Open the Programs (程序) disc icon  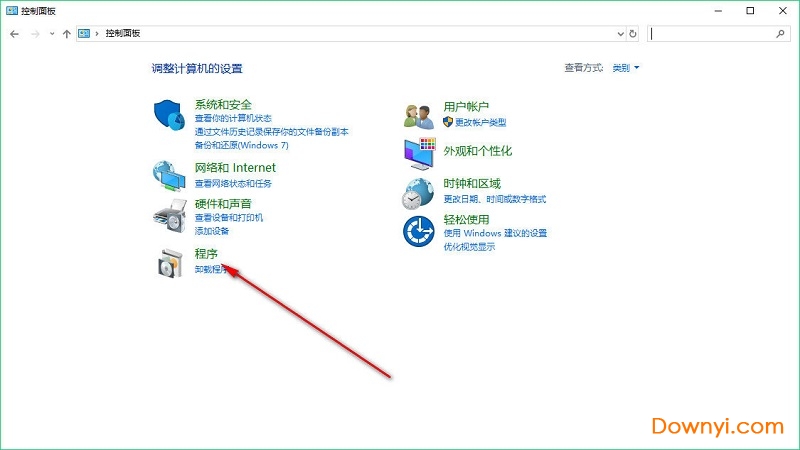tap(170, 262)
